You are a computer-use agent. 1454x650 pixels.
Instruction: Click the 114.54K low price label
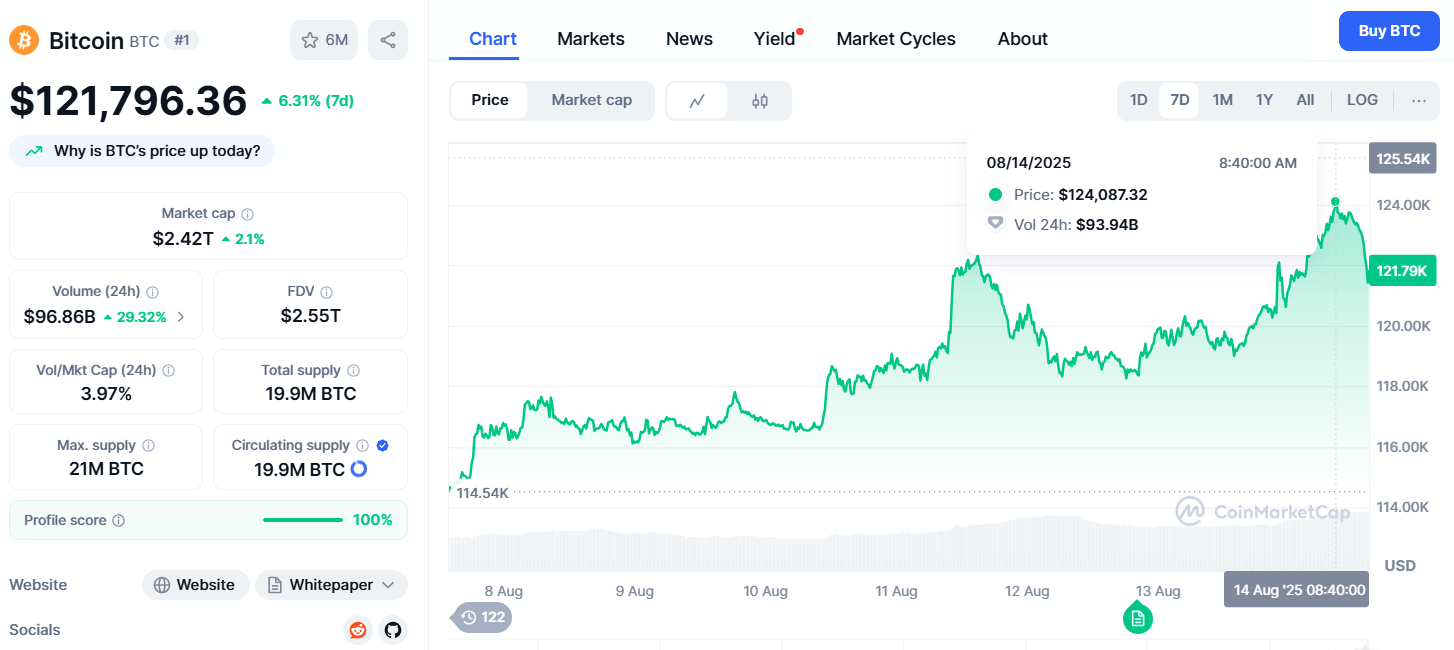(x=482, y=493)
